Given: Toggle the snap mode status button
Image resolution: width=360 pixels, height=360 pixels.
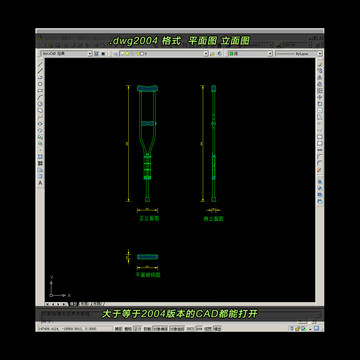Looking at the screenshot, I should (x=118, y=328).
